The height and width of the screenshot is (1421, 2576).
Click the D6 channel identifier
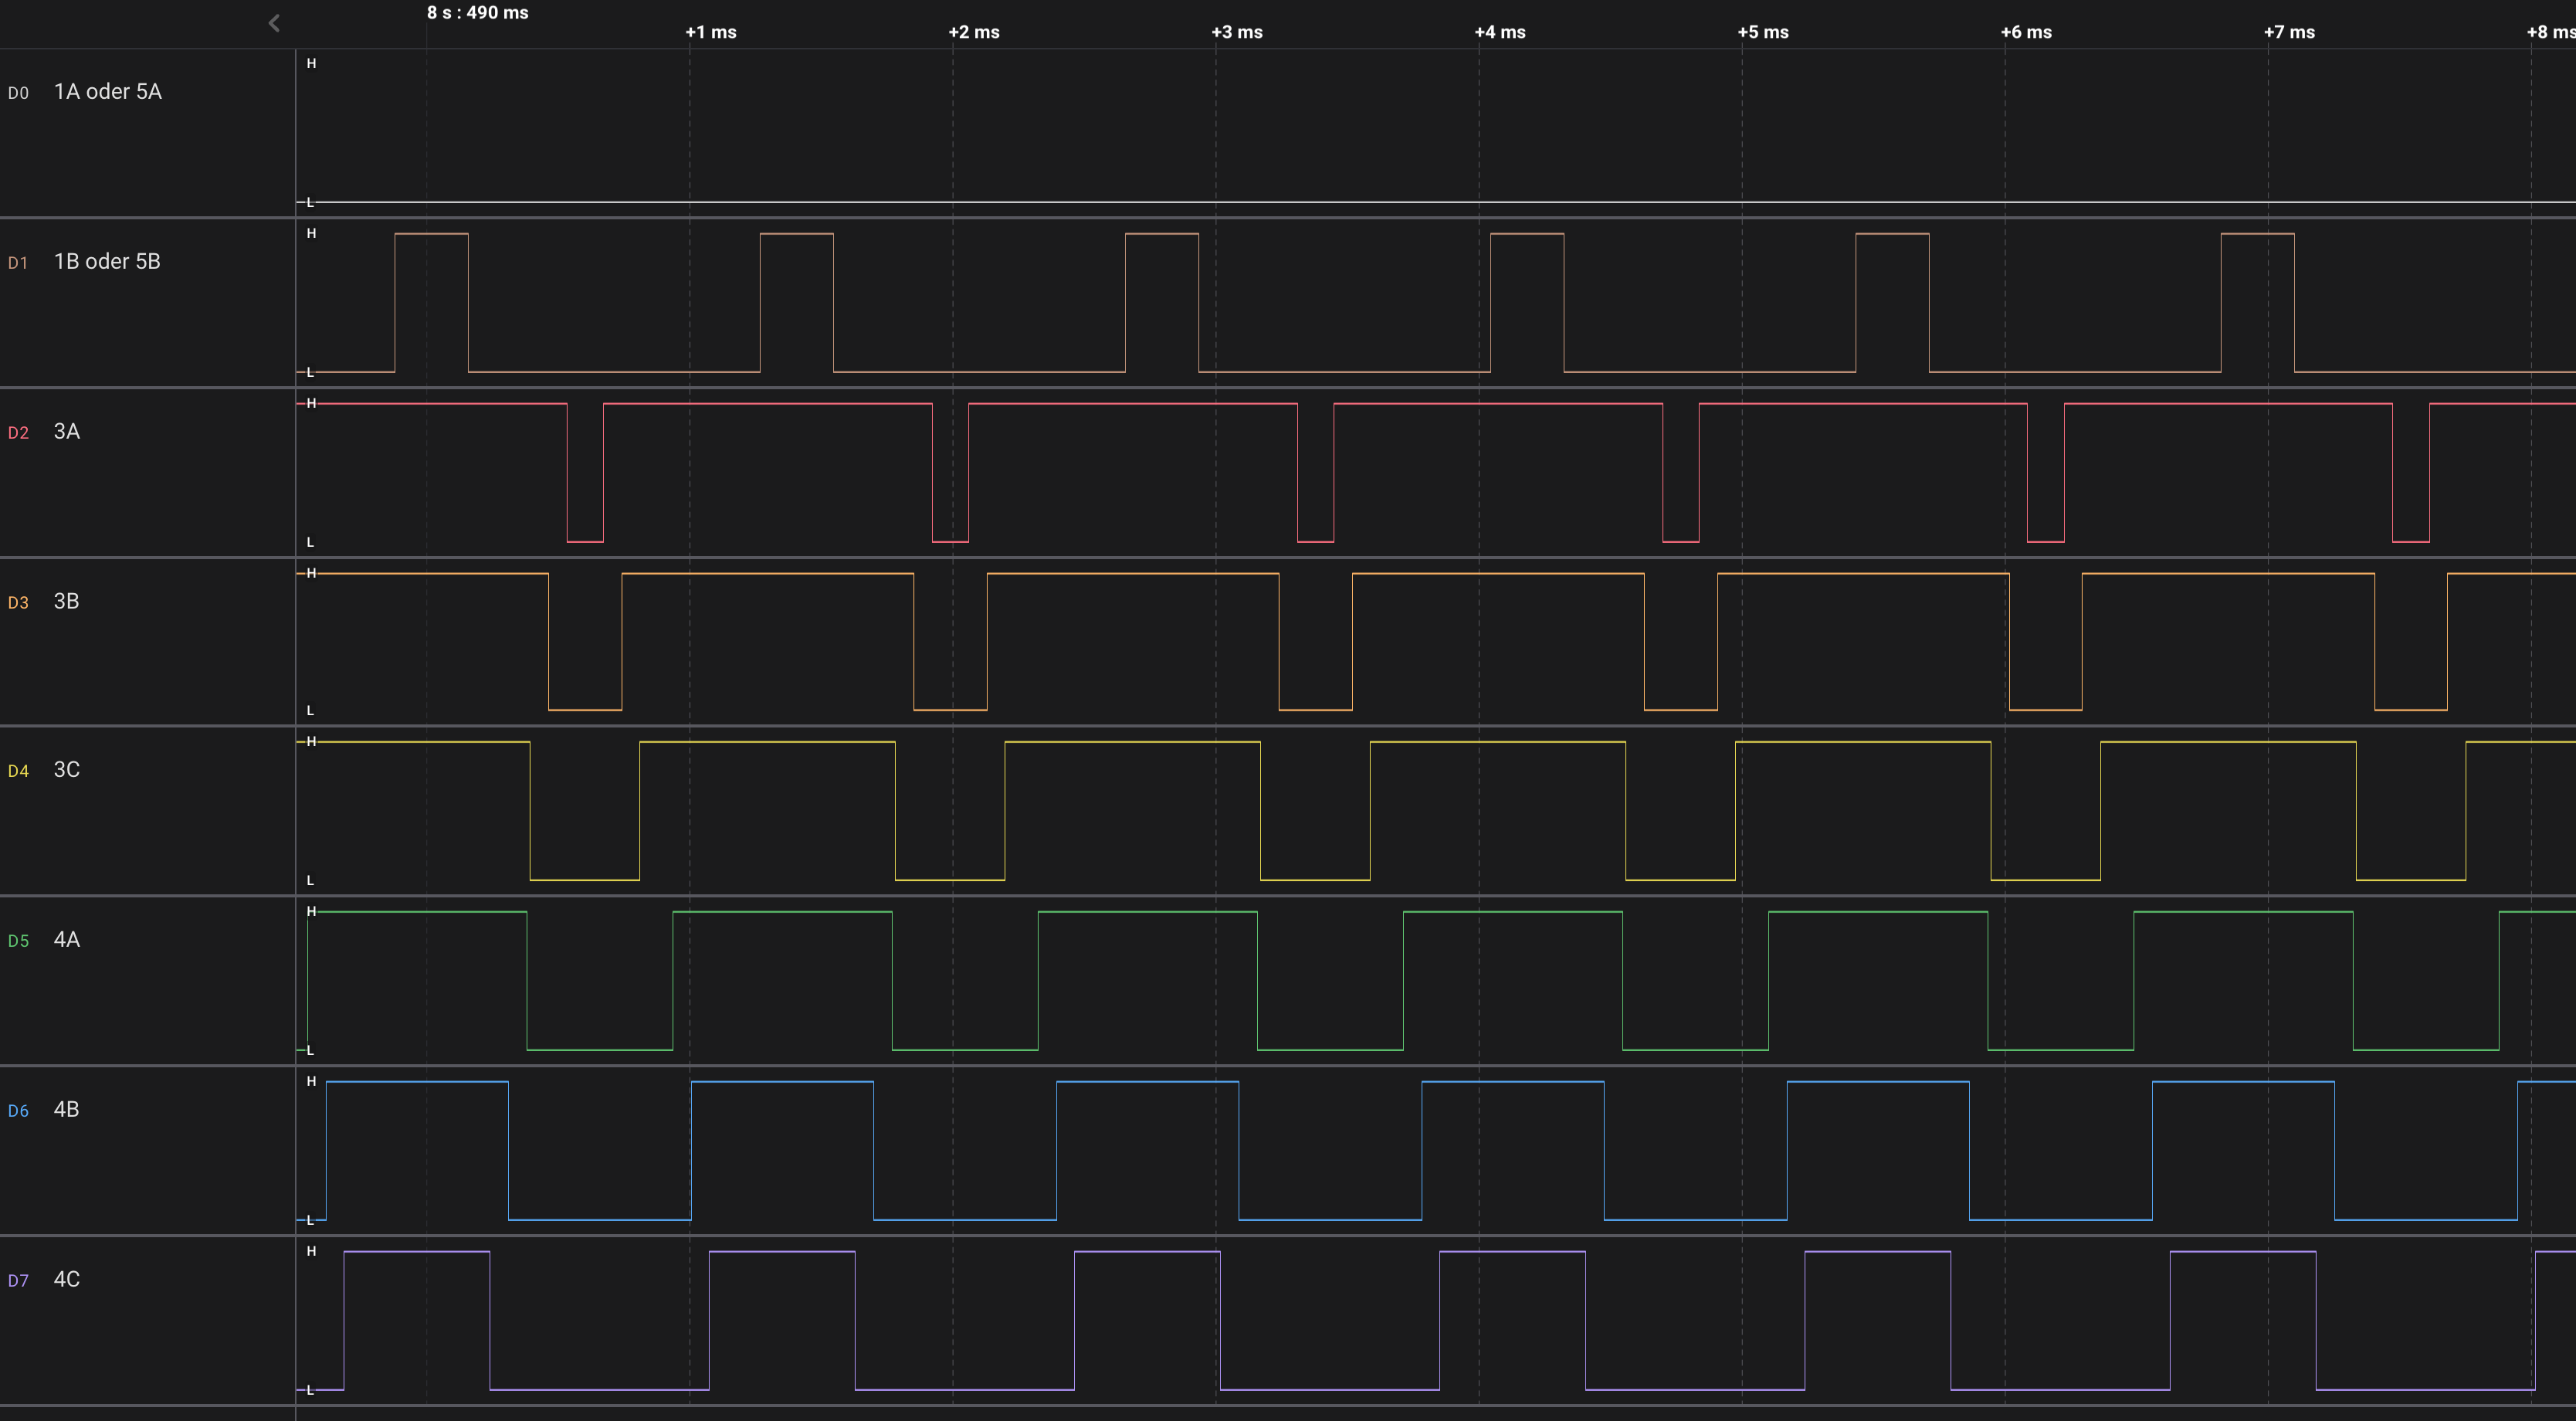[x=18, y=1111]
